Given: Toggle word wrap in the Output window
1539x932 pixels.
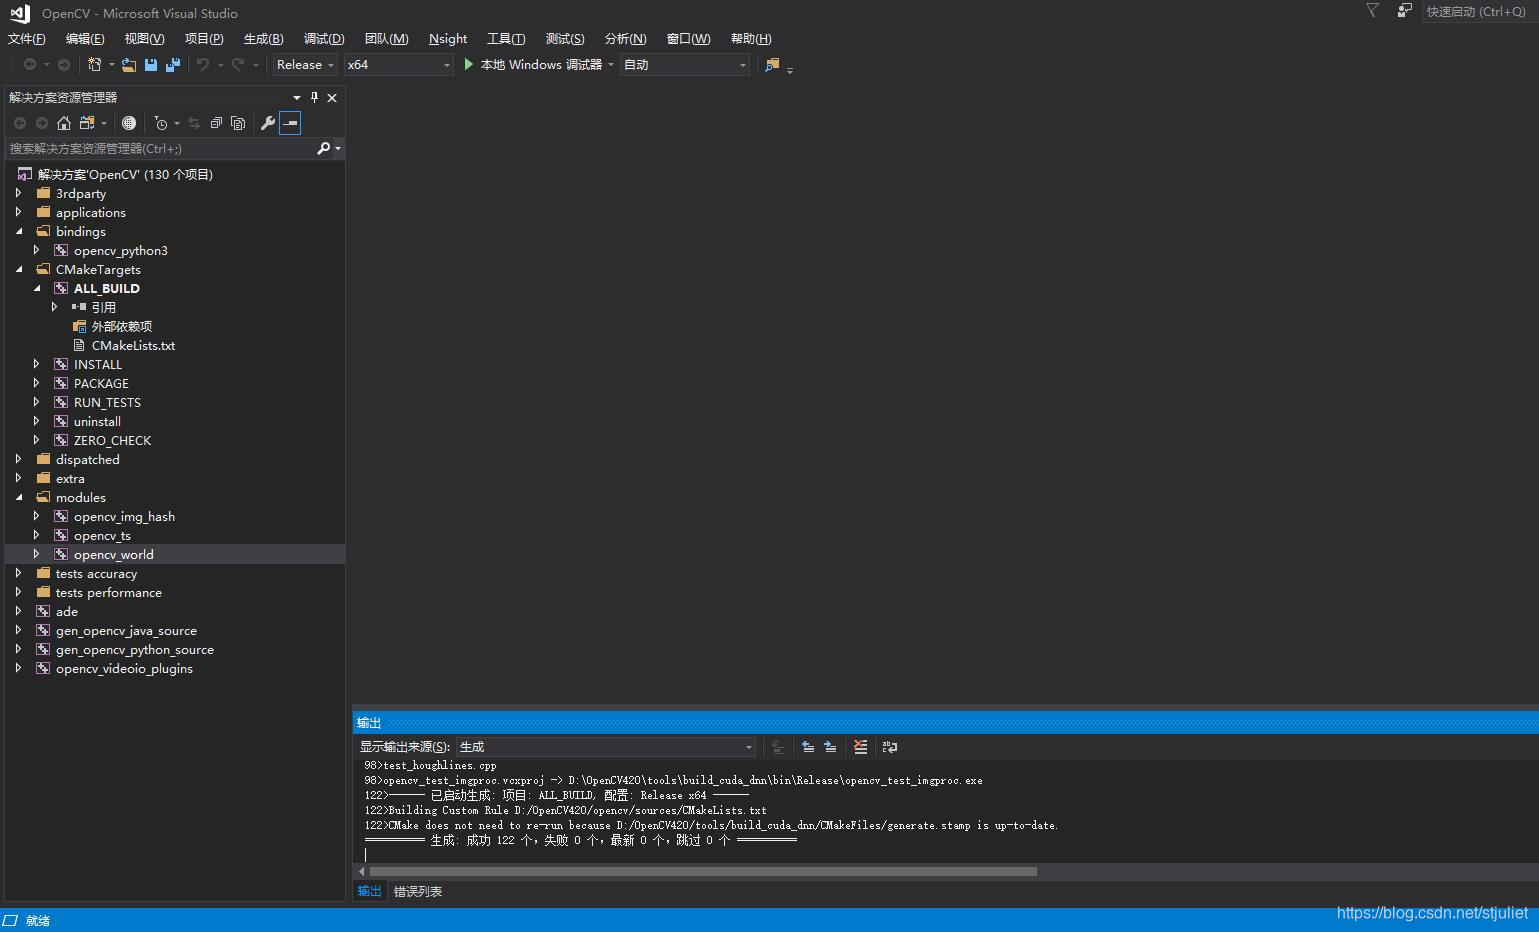Looking at the screenshot, I should coord(890,747).
